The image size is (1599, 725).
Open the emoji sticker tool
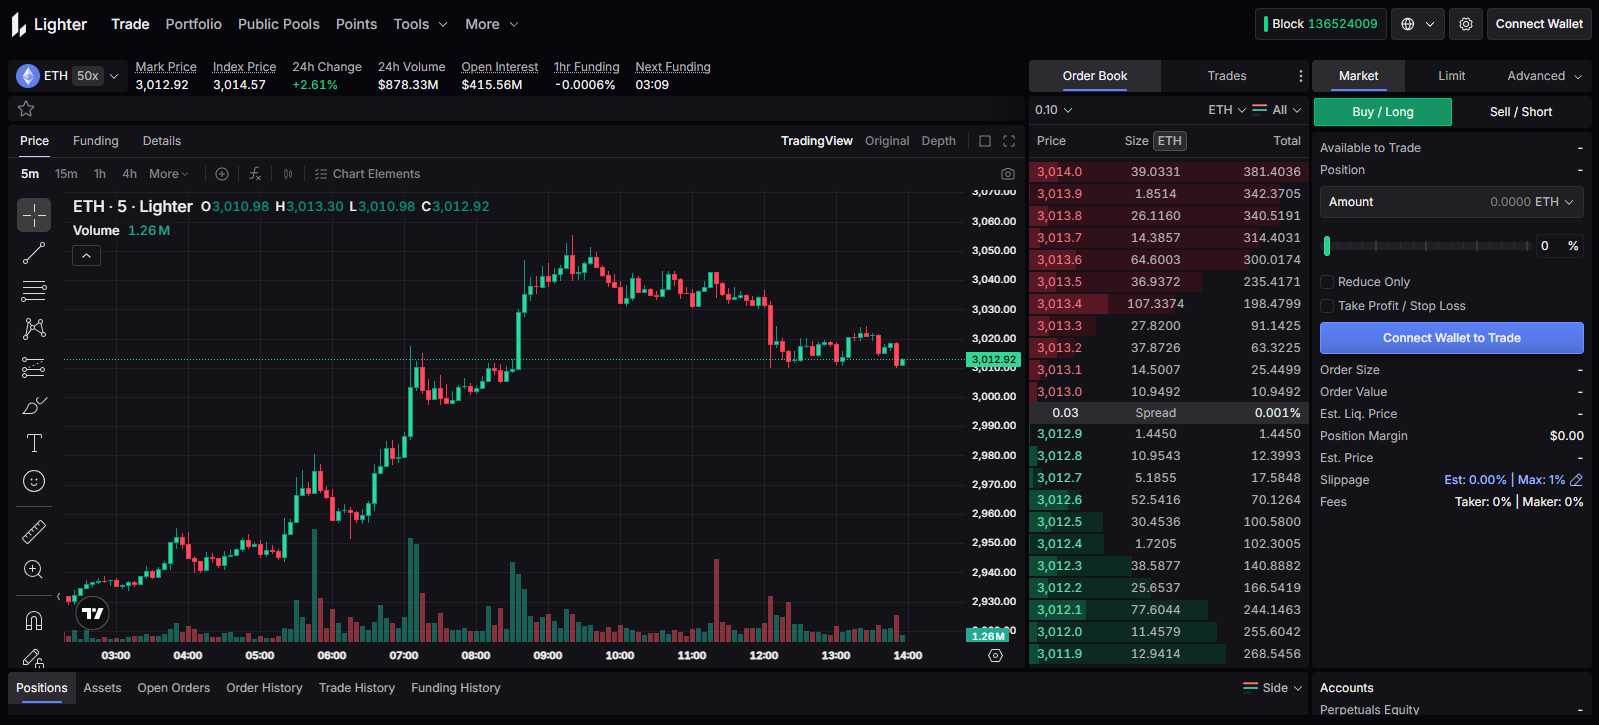[x=34, y=481]
